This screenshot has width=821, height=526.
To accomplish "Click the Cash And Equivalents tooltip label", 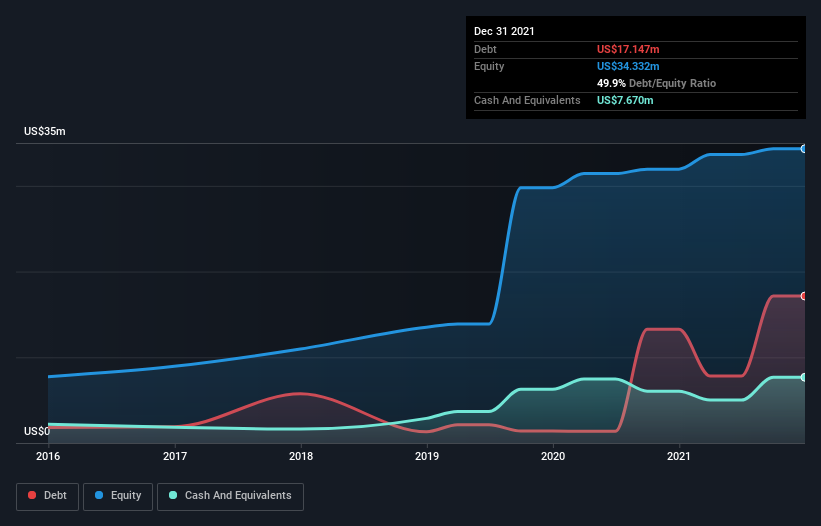I will point(527,100).
